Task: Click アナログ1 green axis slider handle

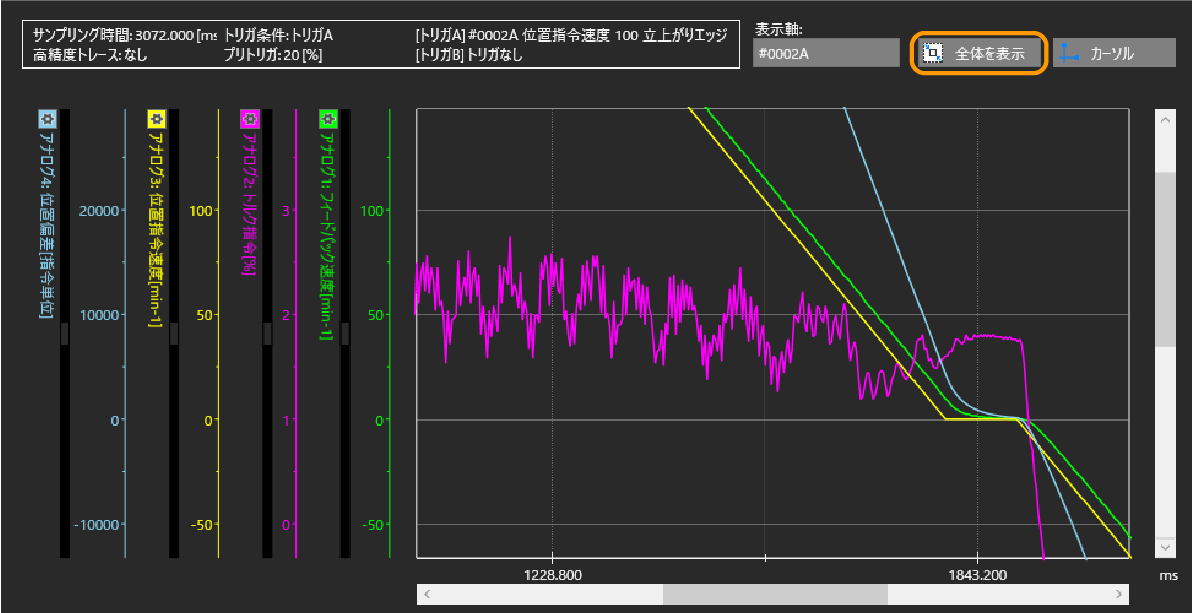Action: (x=345, y=334)
